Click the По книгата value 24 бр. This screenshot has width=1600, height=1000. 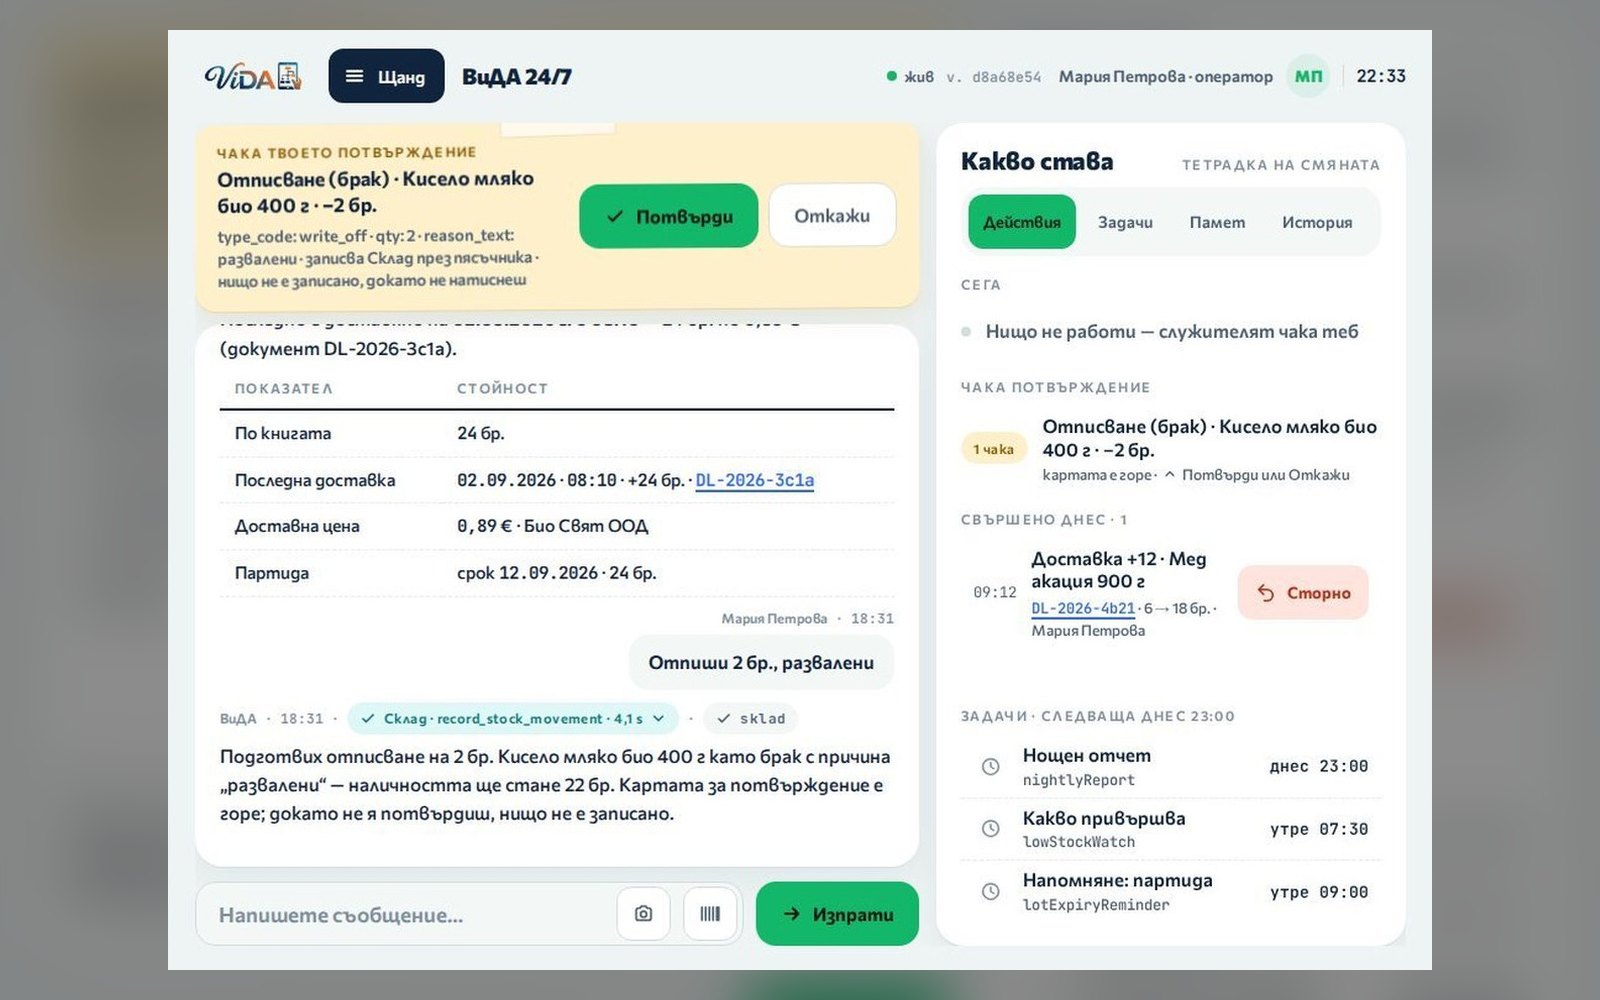point(481,433)
